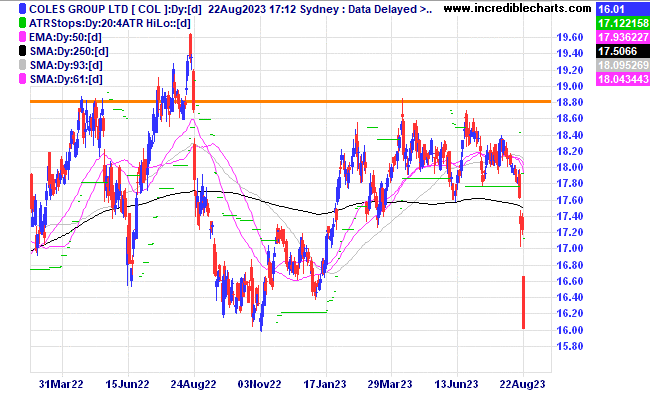Select the SMA:Dy:250:[d] legend label
651x395 pixels.
pos(69,51)
